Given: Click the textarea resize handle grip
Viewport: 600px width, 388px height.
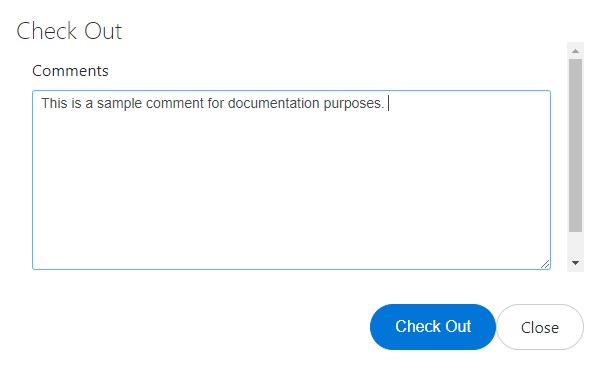Looking at the screenshot, I should click(x=545, y=264).
